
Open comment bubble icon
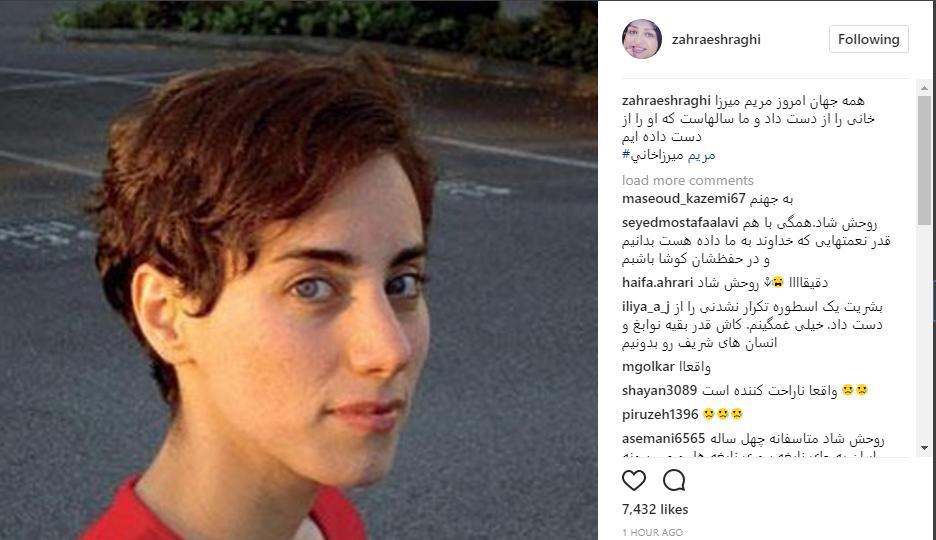[674, 480]
